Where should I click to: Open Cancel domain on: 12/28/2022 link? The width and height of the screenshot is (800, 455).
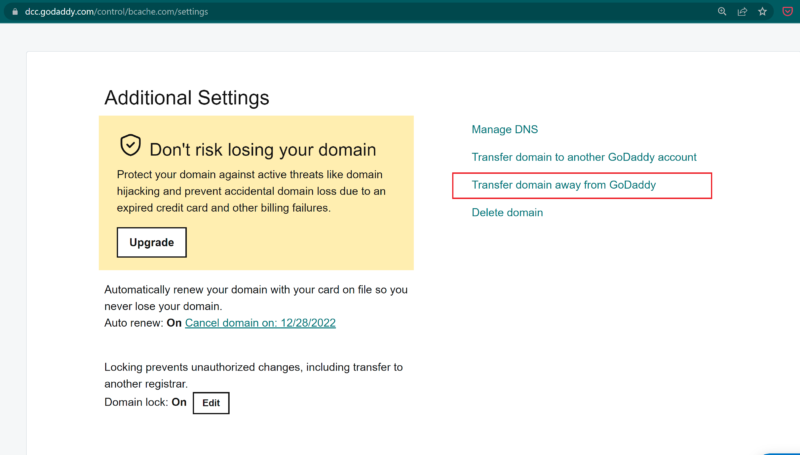tap(260, 323)
